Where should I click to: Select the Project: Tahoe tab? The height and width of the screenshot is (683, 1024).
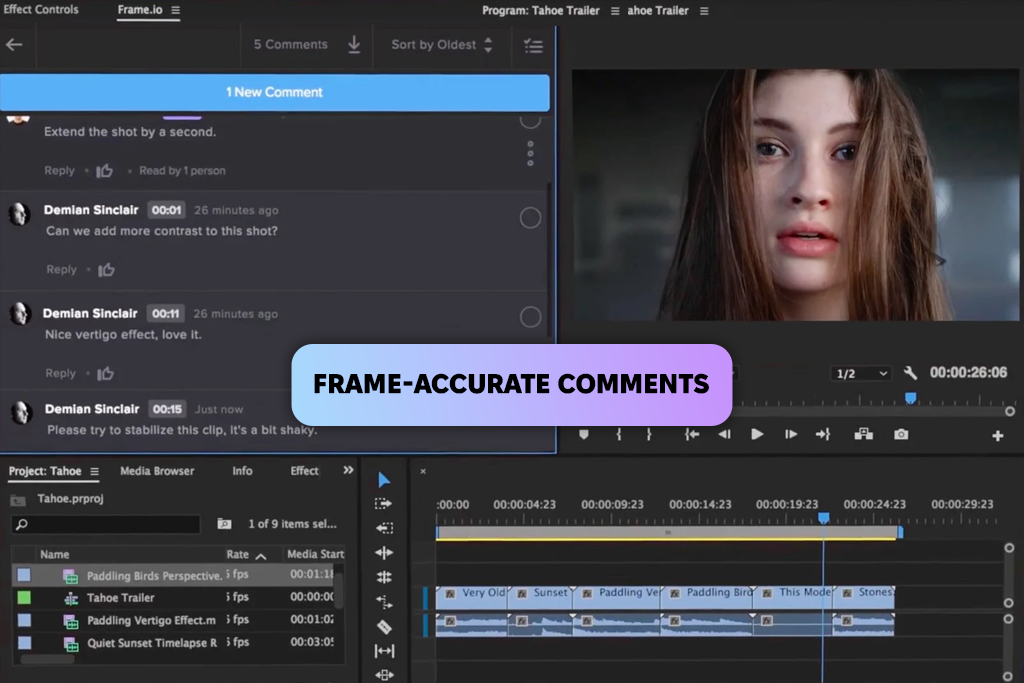coord(45,471)
